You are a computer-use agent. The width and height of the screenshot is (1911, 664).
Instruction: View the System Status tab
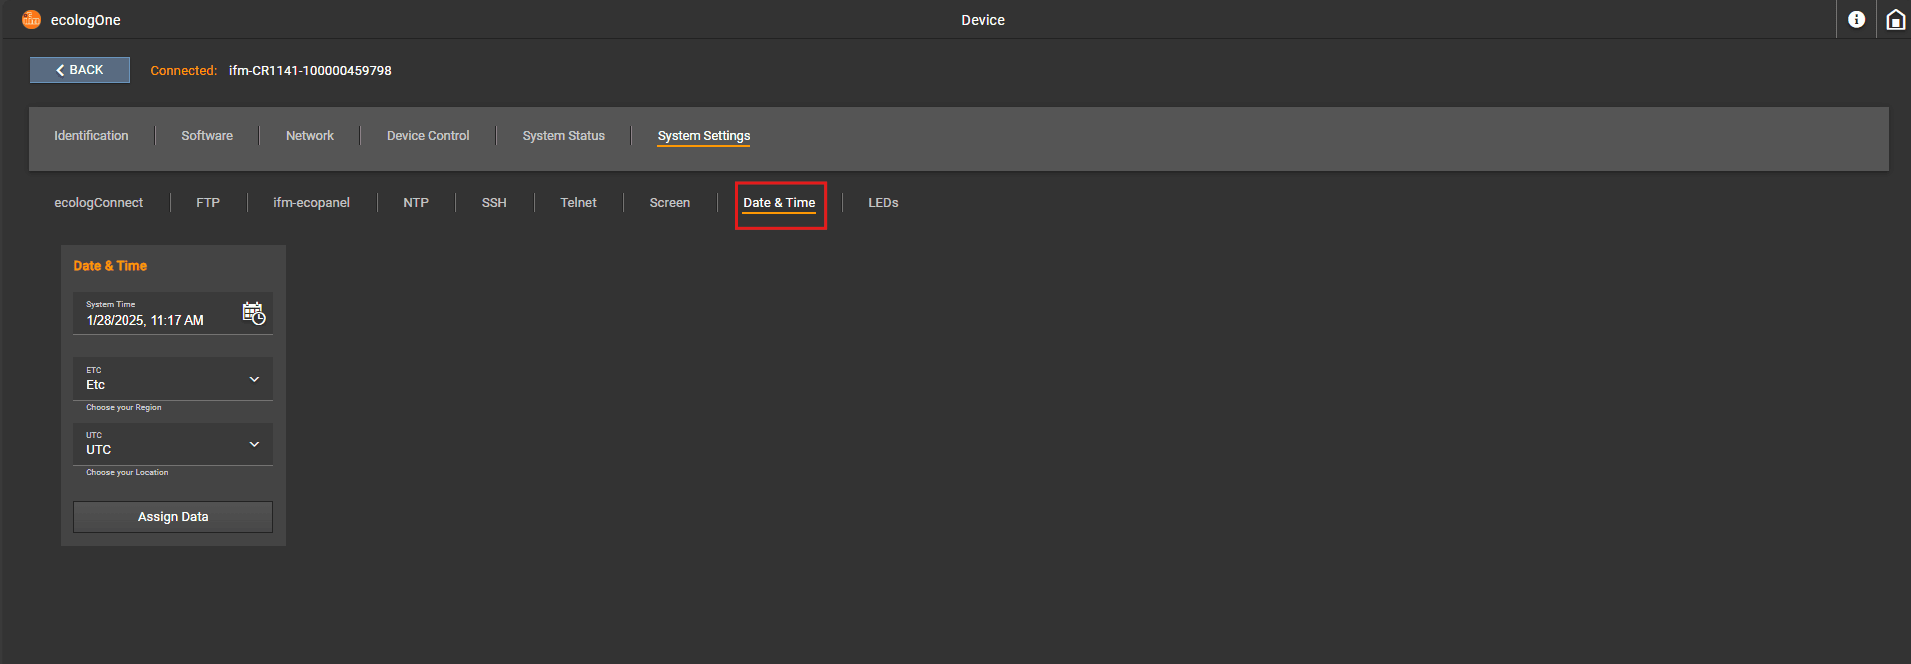(x=563, y=136)
